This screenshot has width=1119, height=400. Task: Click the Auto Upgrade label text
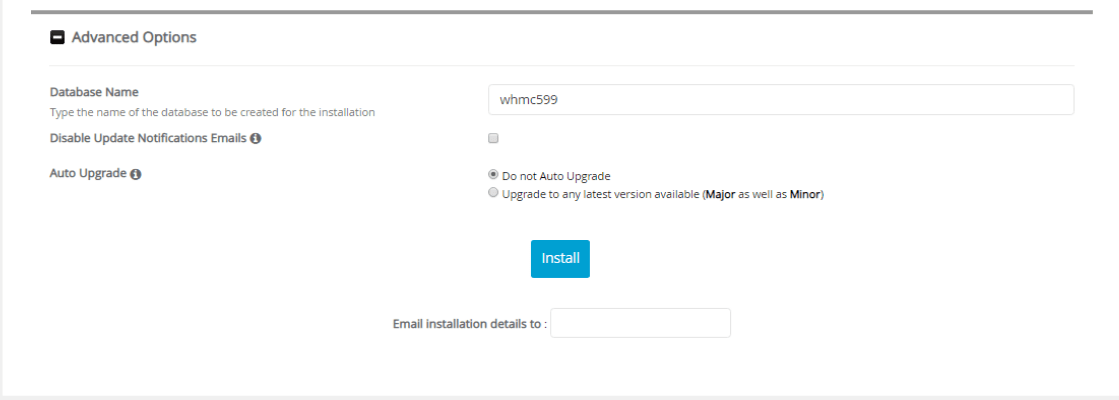[x=88, y=173]
